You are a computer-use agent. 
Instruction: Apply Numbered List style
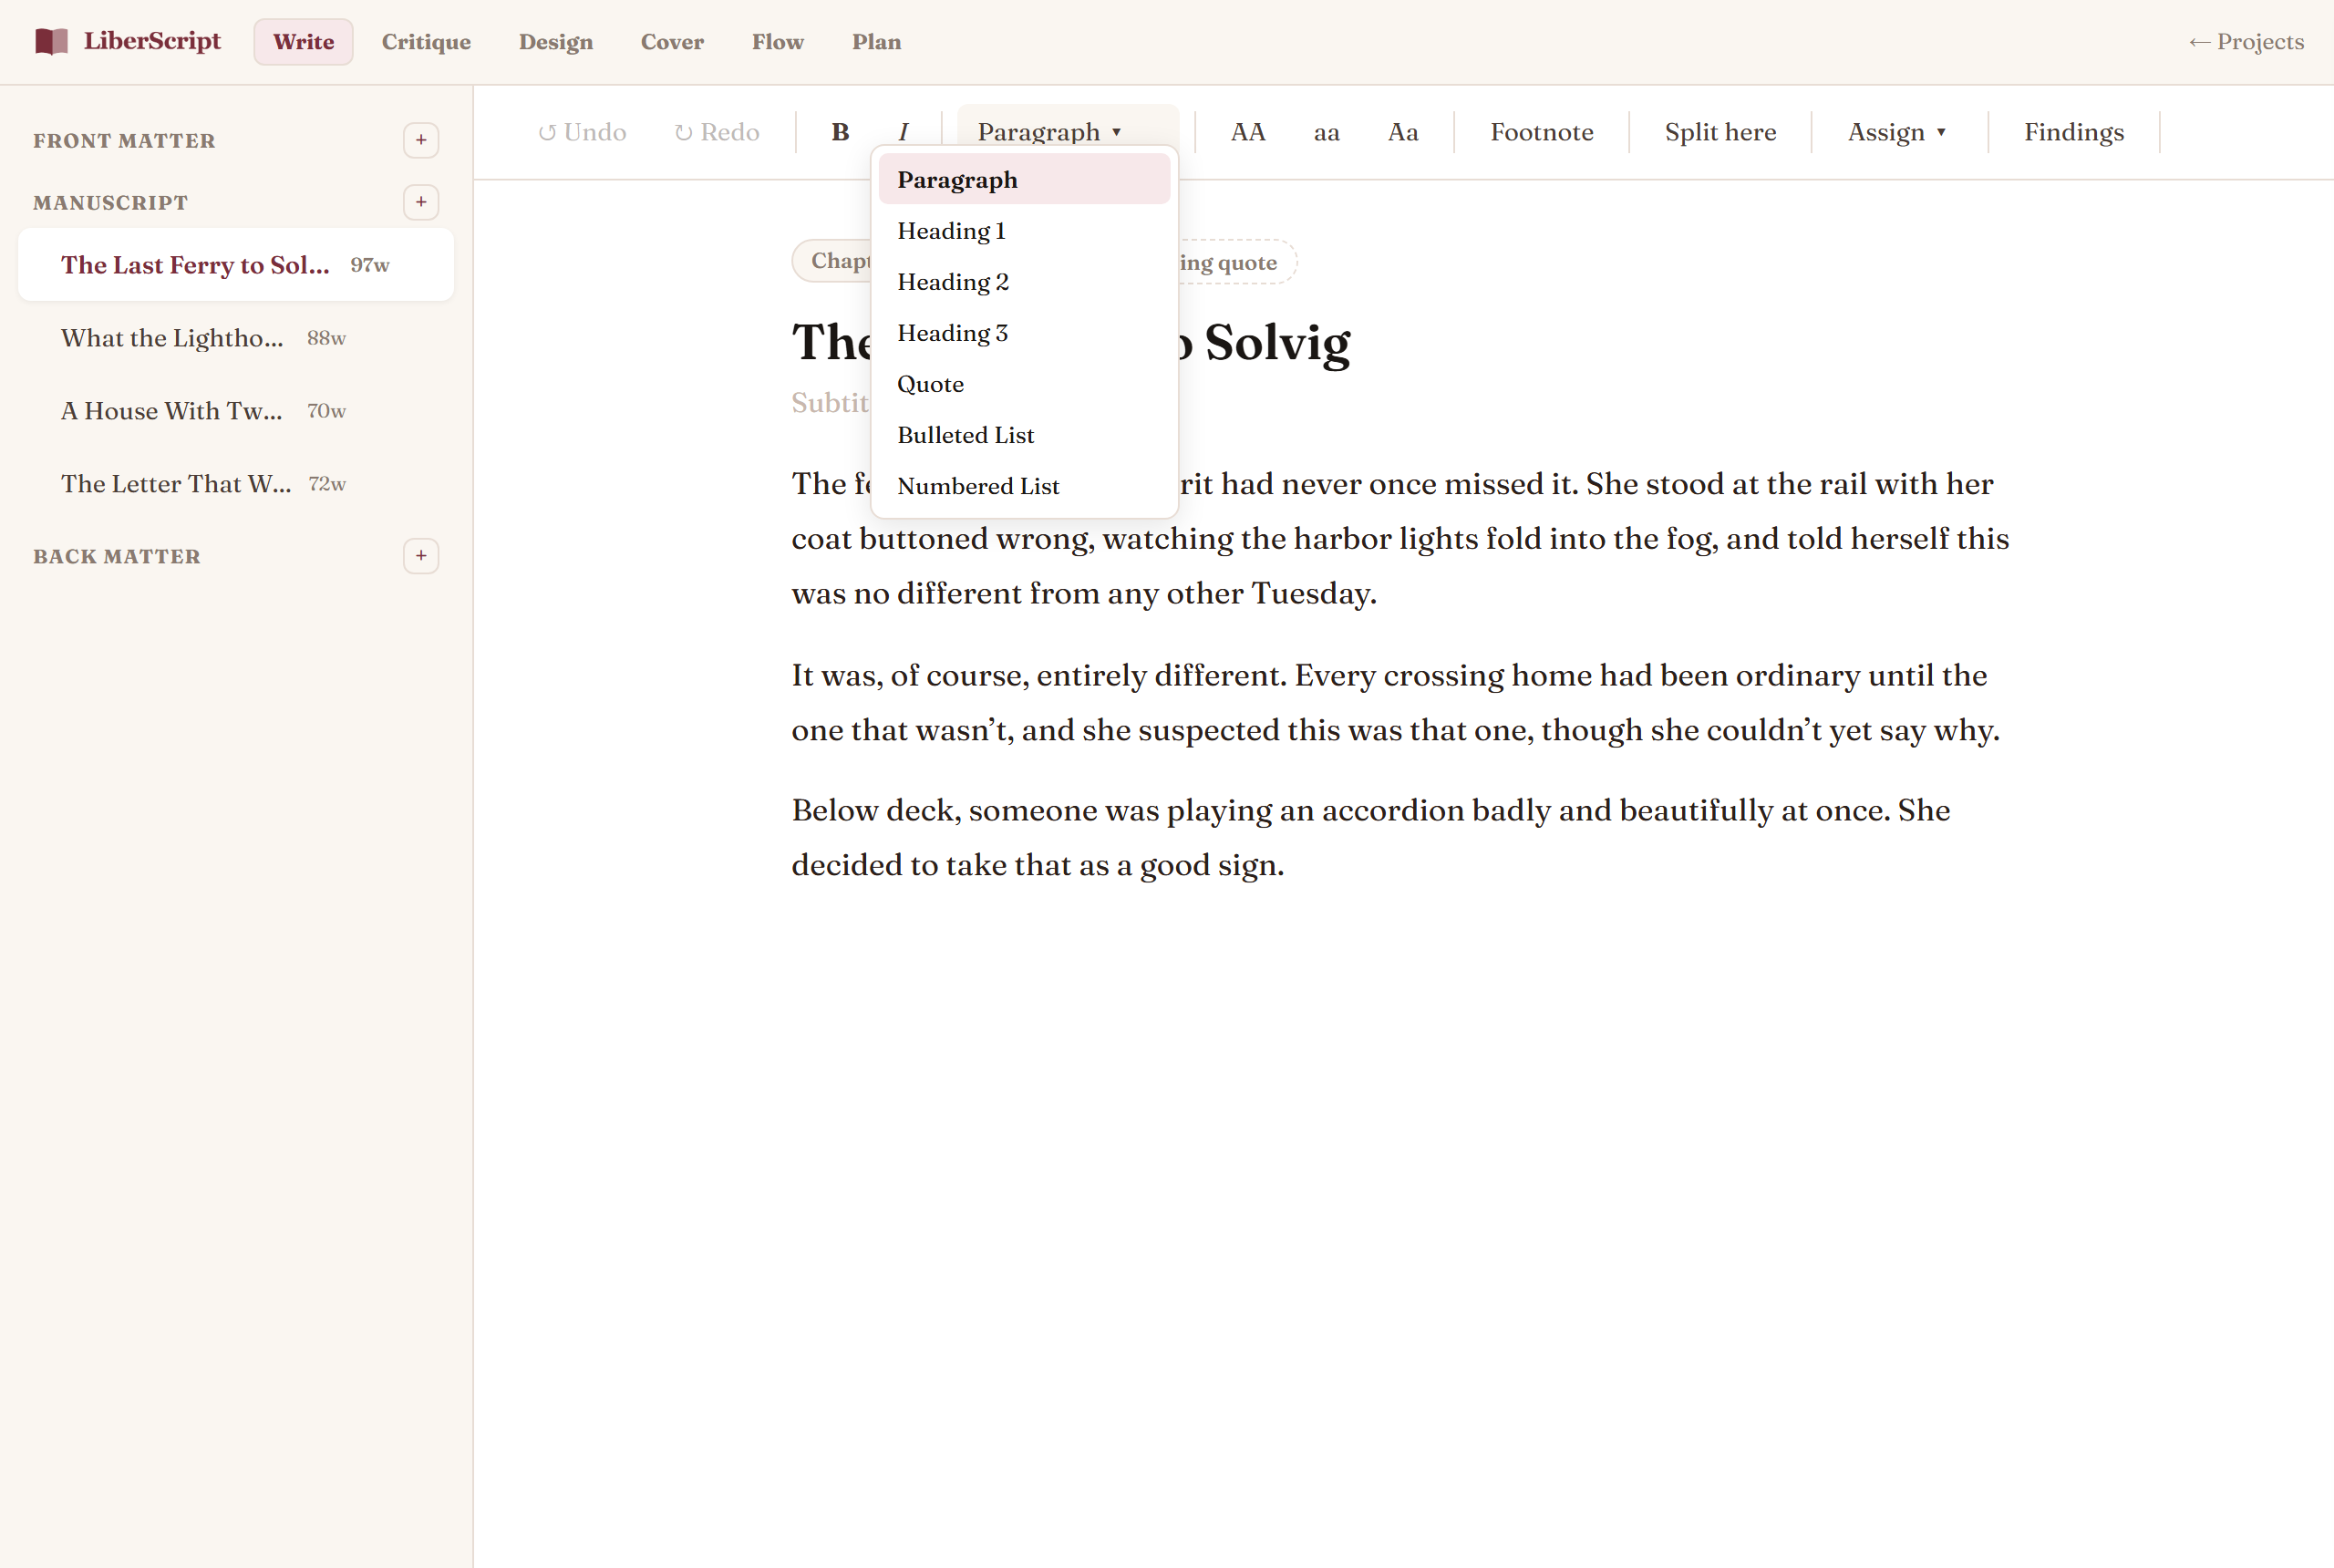pos(1024,486)
